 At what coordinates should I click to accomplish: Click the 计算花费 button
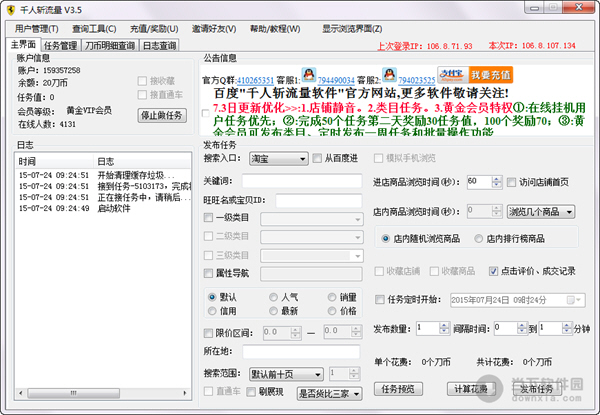click(471, 389)
